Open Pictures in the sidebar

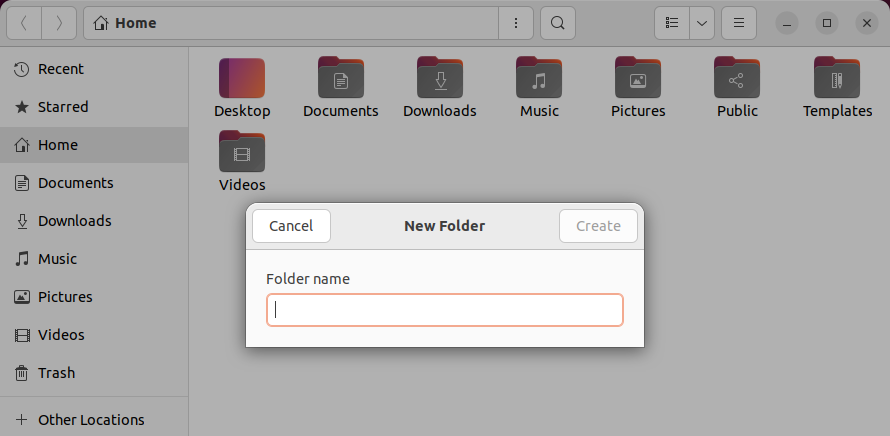coord(94,297)
